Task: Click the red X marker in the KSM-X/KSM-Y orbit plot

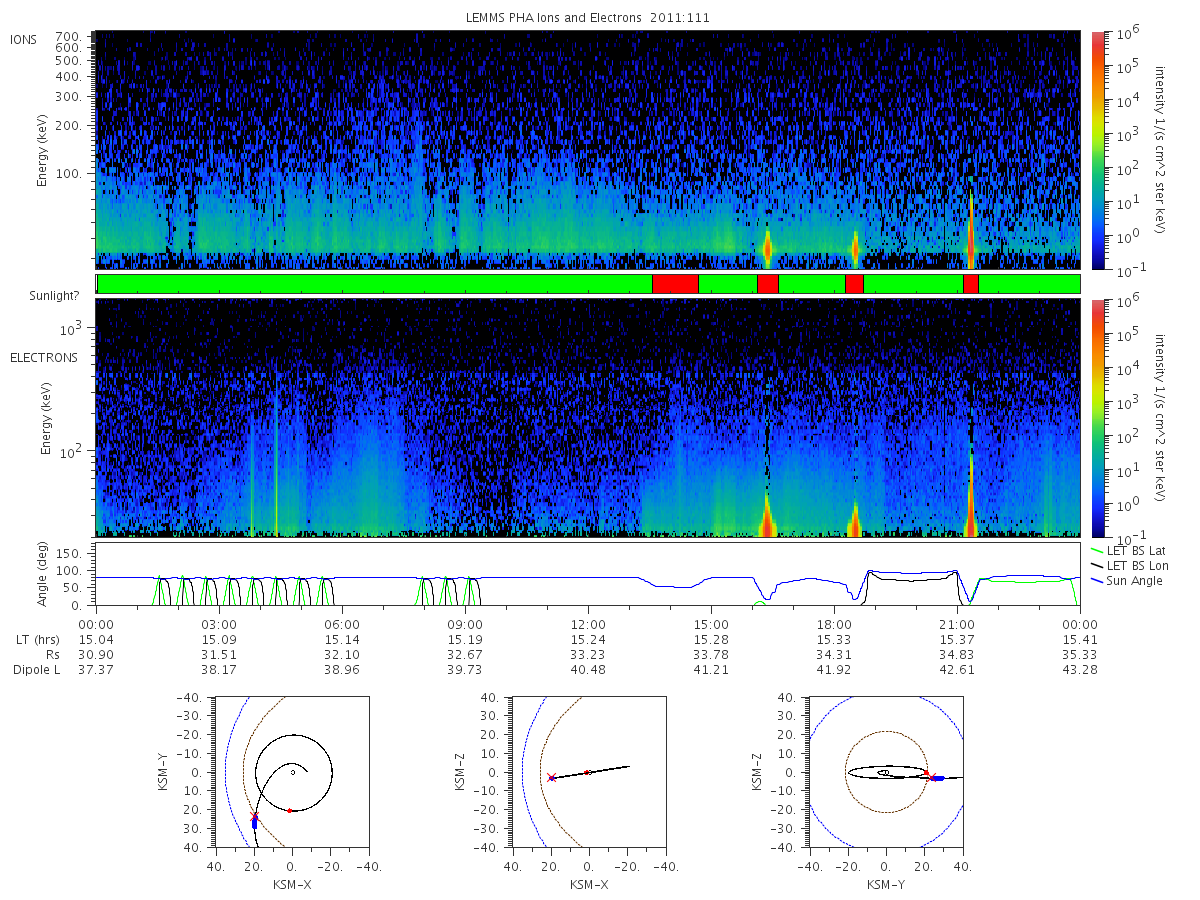Action: [254, 816]
